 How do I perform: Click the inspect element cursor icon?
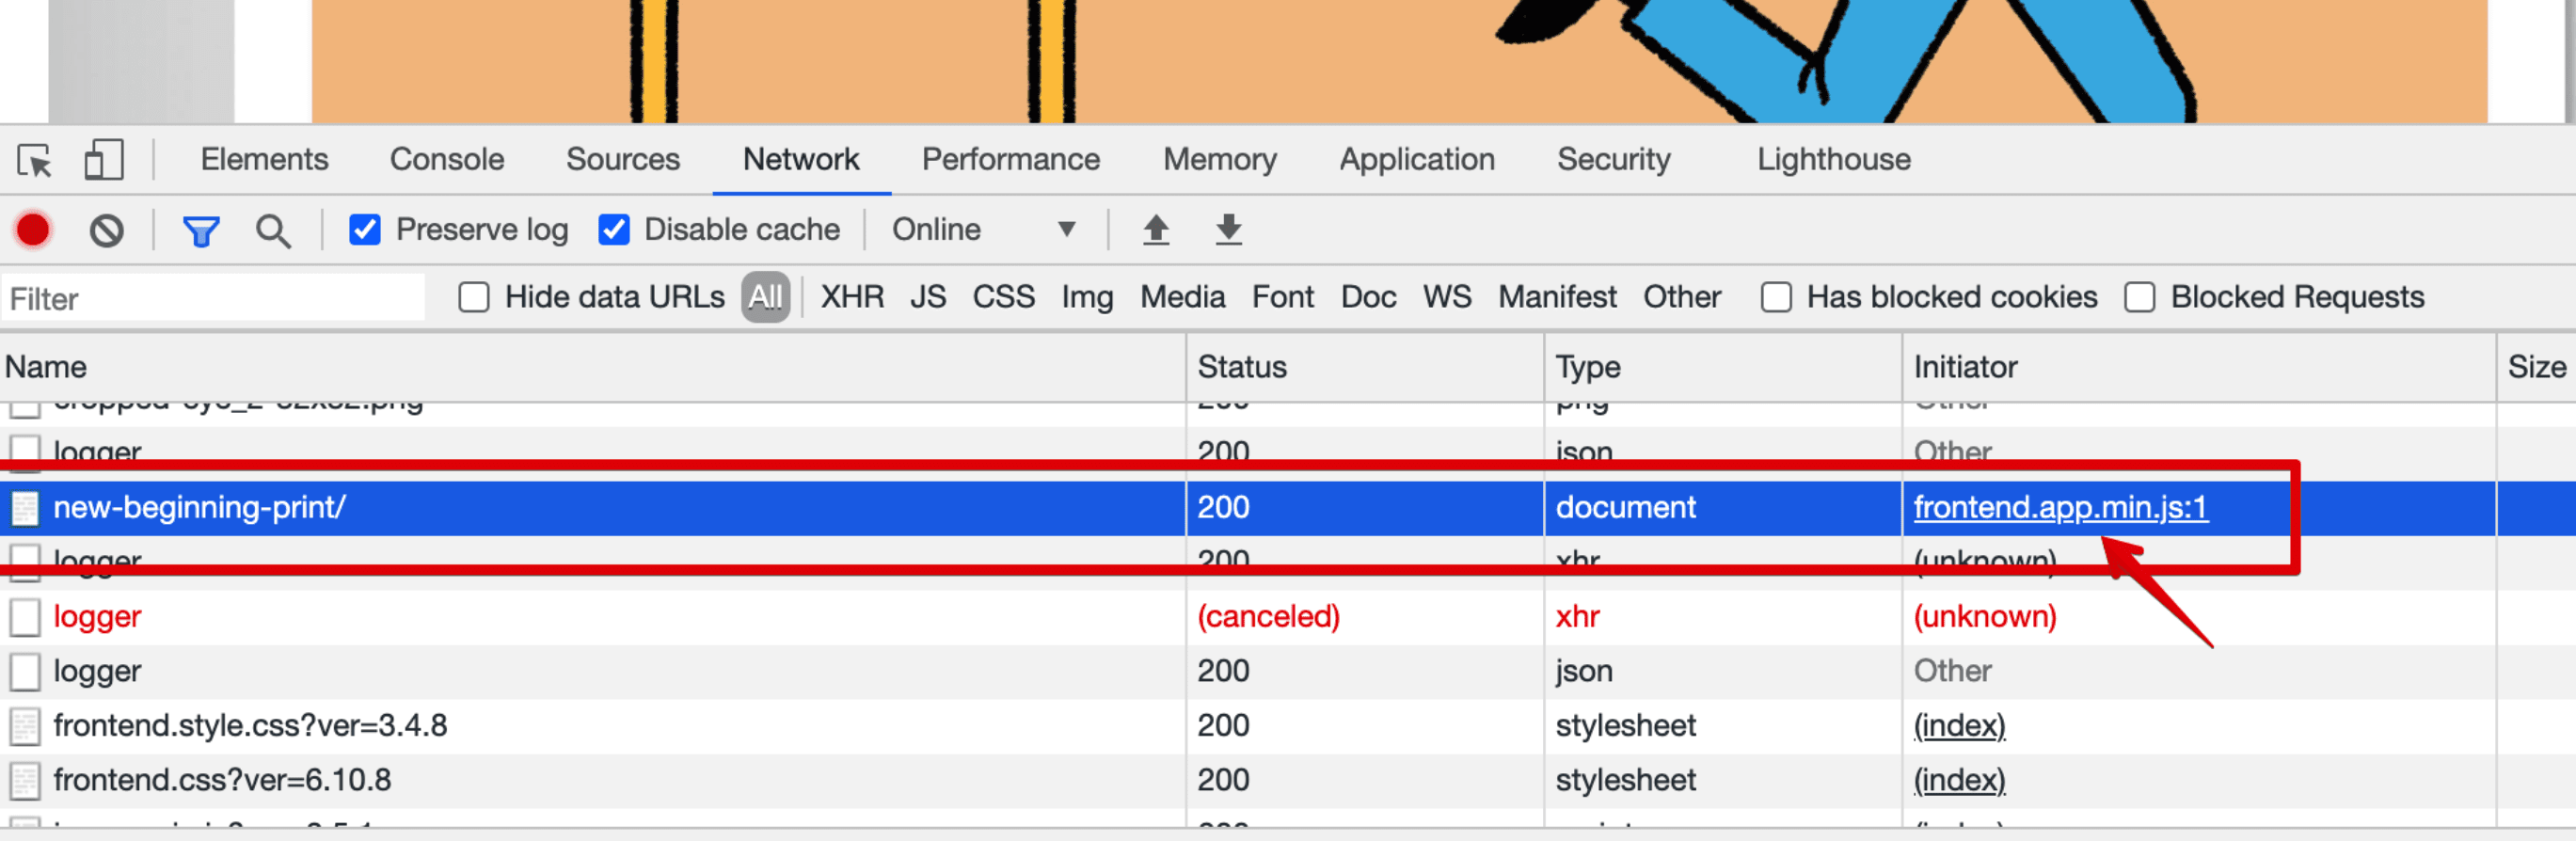pos(35,160)
